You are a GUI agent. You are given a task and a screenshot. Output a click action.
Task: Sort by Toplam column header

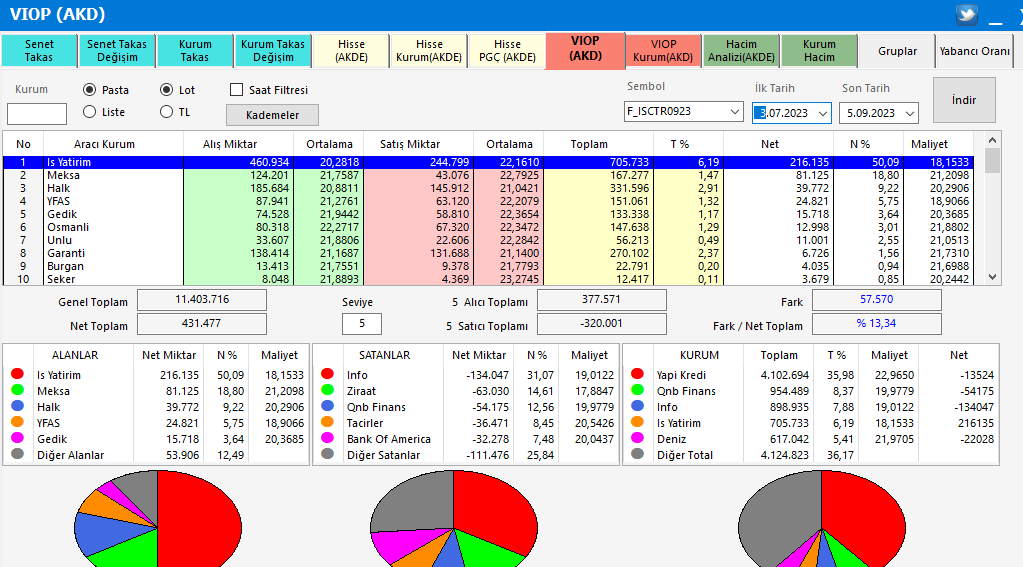coord(589,144)
